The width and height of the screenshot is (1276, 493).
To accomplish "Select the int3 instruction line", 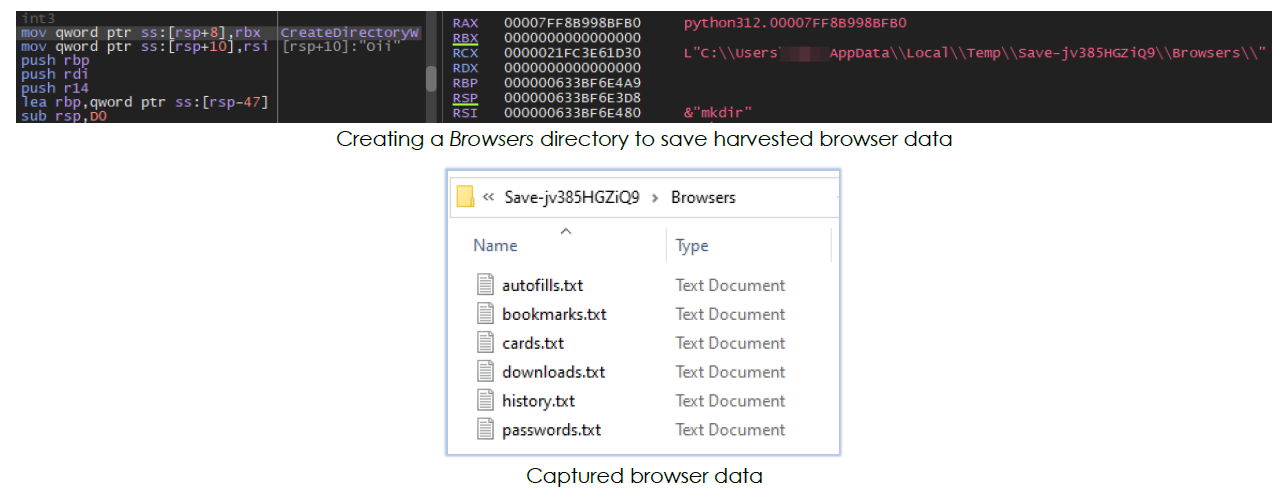I will pos(37,19).
